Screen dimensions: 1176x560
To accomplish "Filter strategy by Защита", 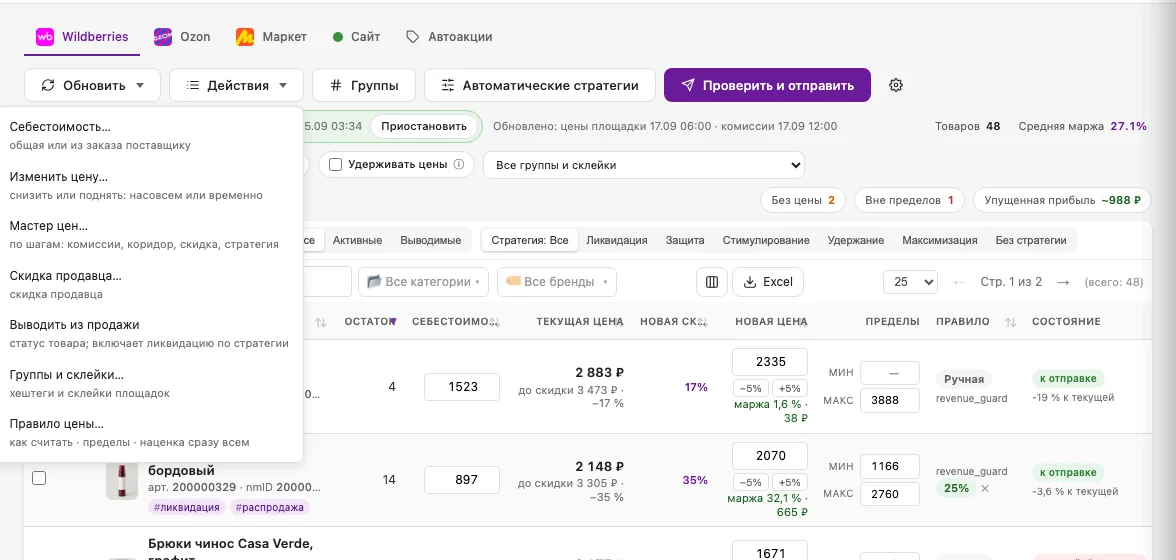I will tap(685, 241).
